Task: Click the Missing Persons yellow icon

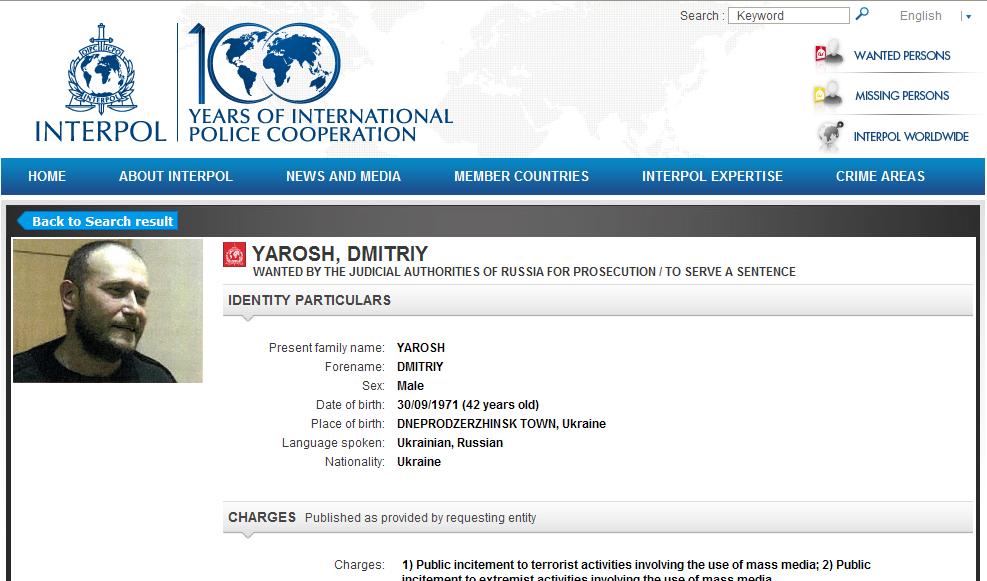Action: pos(828,95)
